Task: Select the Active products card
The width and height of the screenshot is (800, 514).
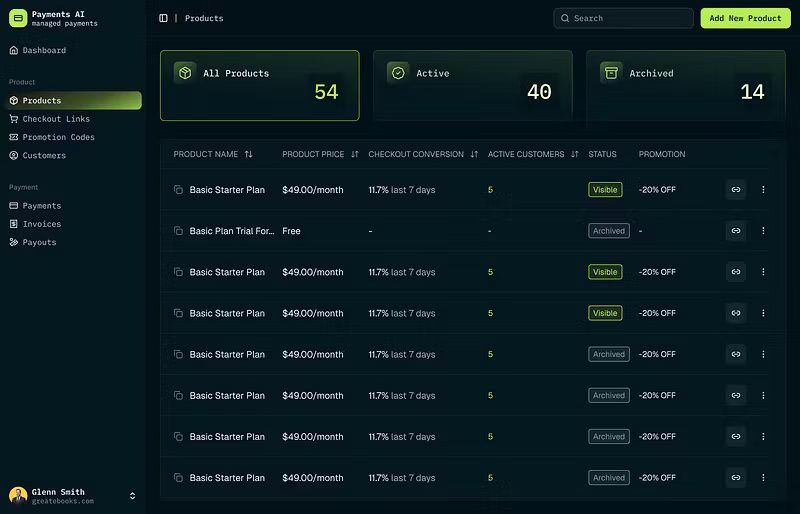Action: click(472, 86)
